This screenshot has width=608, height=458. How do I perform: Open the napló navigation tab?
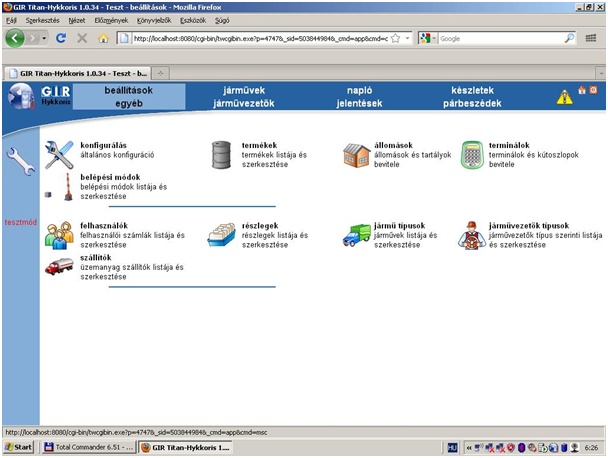(x=359, y=90)
